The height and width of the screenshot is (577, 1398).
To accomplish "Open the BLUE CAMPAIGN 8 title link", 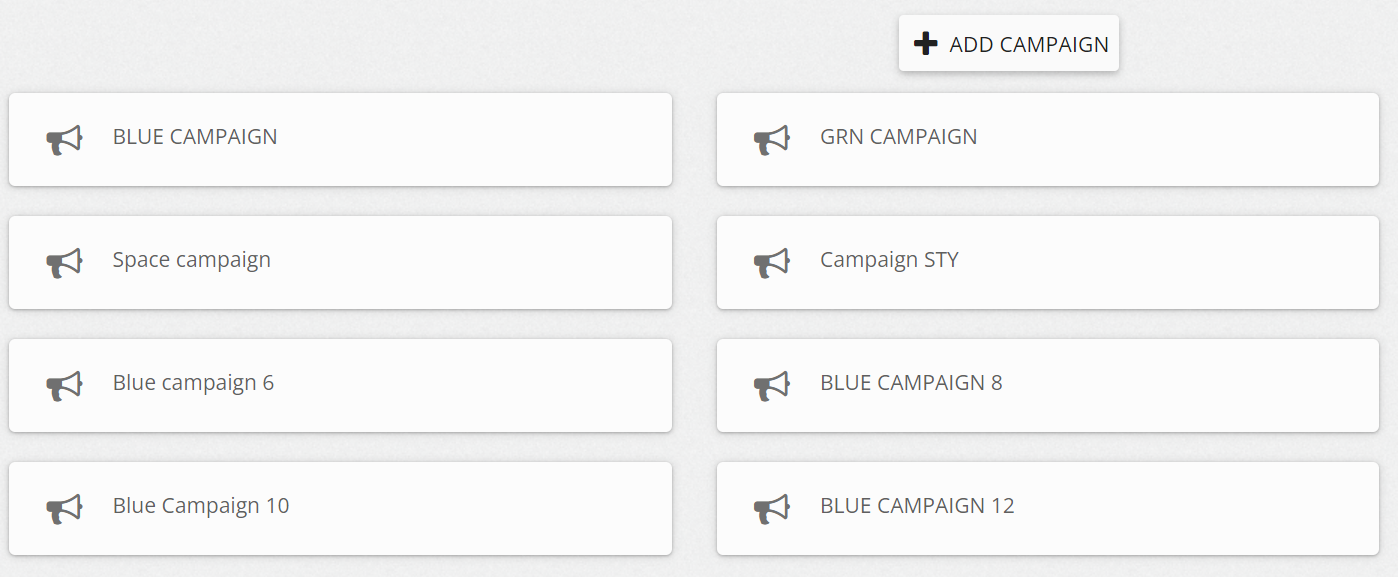I will coord(911,383).
